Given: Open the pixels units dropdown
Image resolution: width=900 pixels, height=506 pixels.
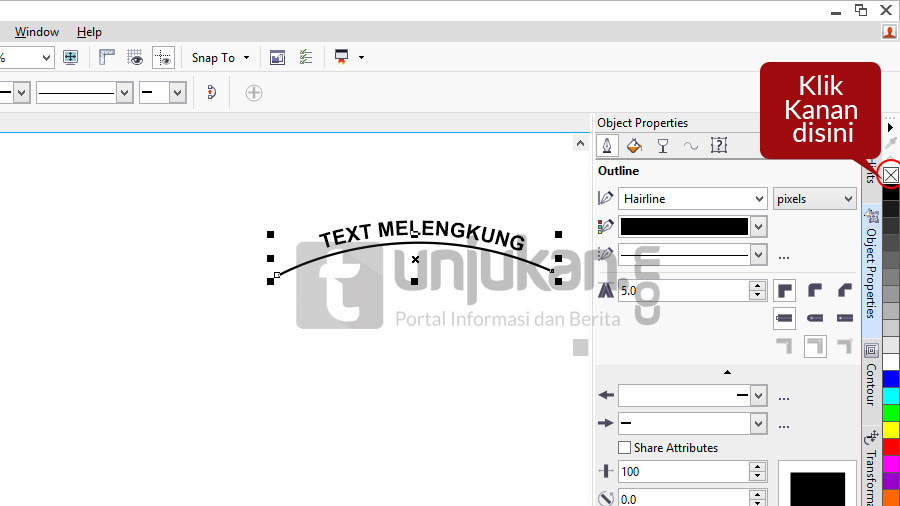Looking at the screenshot, I should [x=814, y=199].
